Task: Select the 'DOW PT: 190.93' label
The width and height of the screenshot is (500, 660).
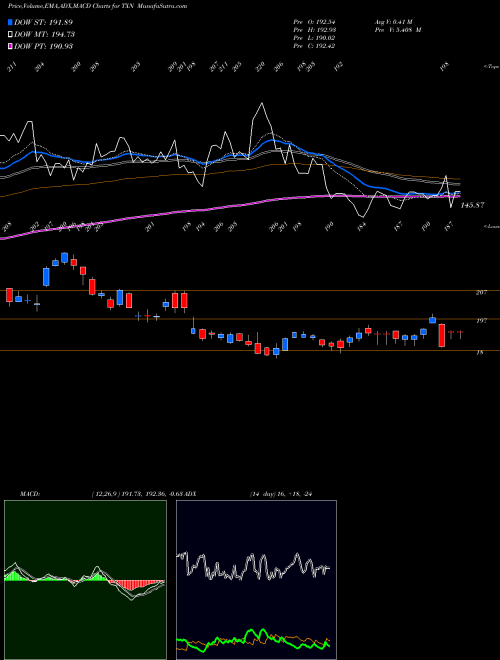Action: pyautogui.click(x=43, y=46)
